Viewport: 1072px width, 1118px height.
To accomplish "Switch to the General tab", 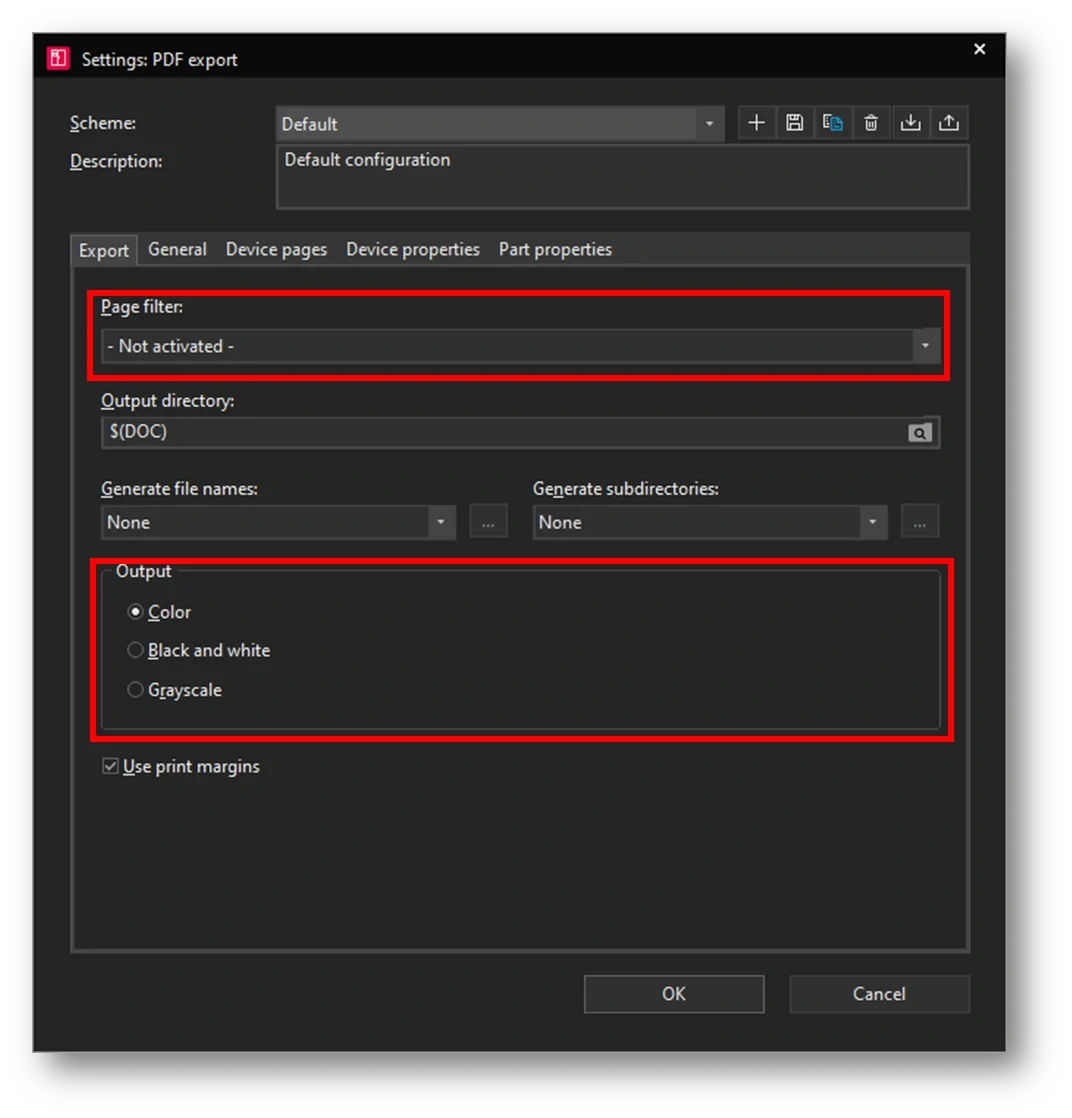I will point(177,250).
